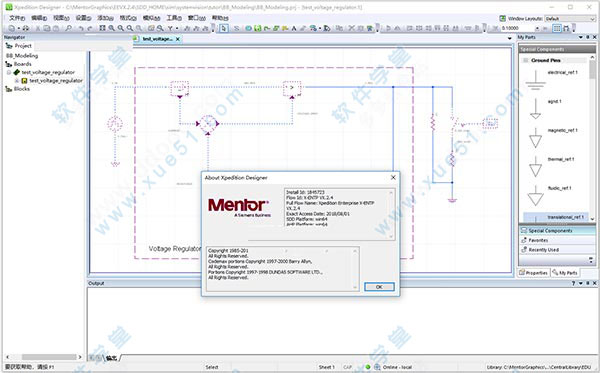Click the Paste clipboard icon
Viewport: 600px width, 373px height.
pos(56,28)
